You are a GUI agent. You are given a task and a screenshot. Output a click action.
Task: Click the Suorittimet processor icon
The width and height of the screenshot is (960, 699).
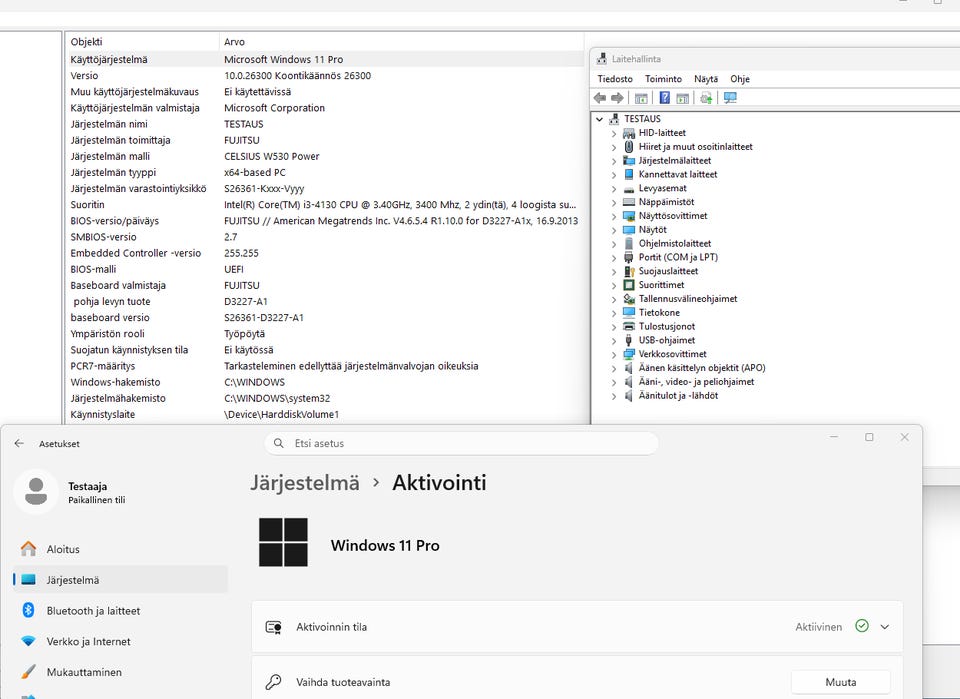pyautogui.click(x=629, y=285)
